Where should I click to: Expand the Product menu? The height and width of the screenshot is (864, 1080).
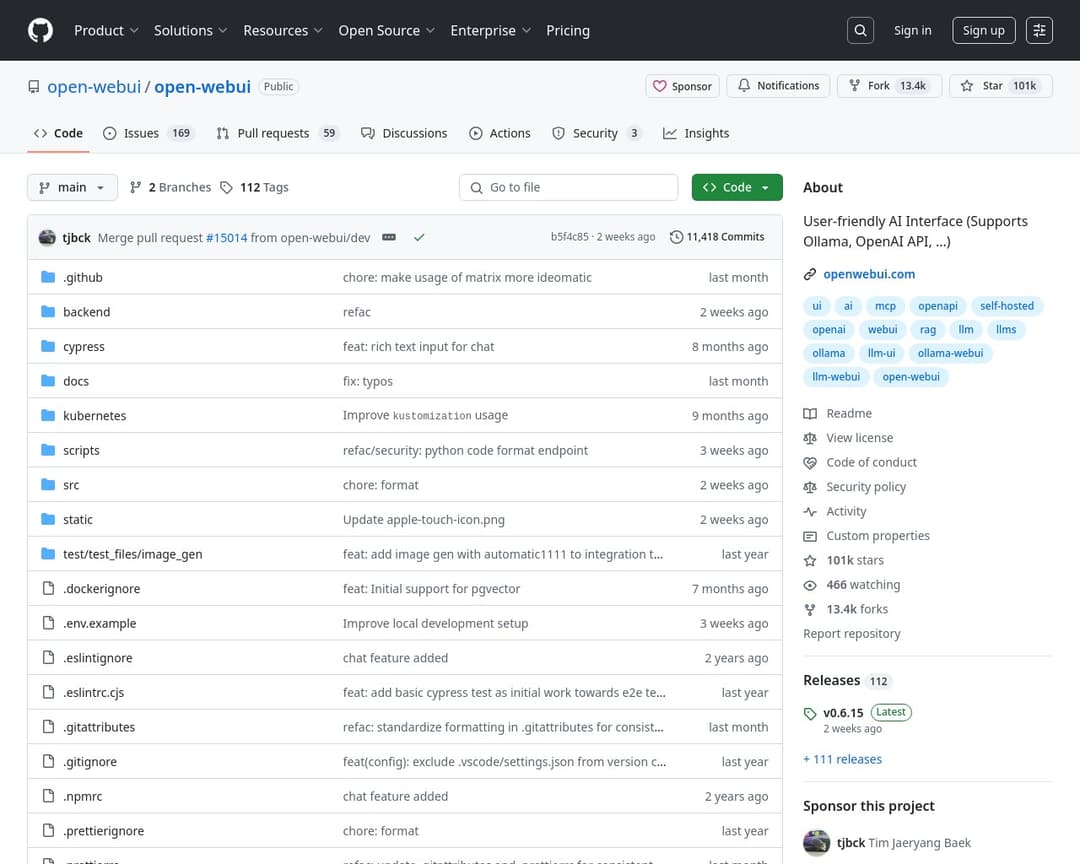[106, 30]
